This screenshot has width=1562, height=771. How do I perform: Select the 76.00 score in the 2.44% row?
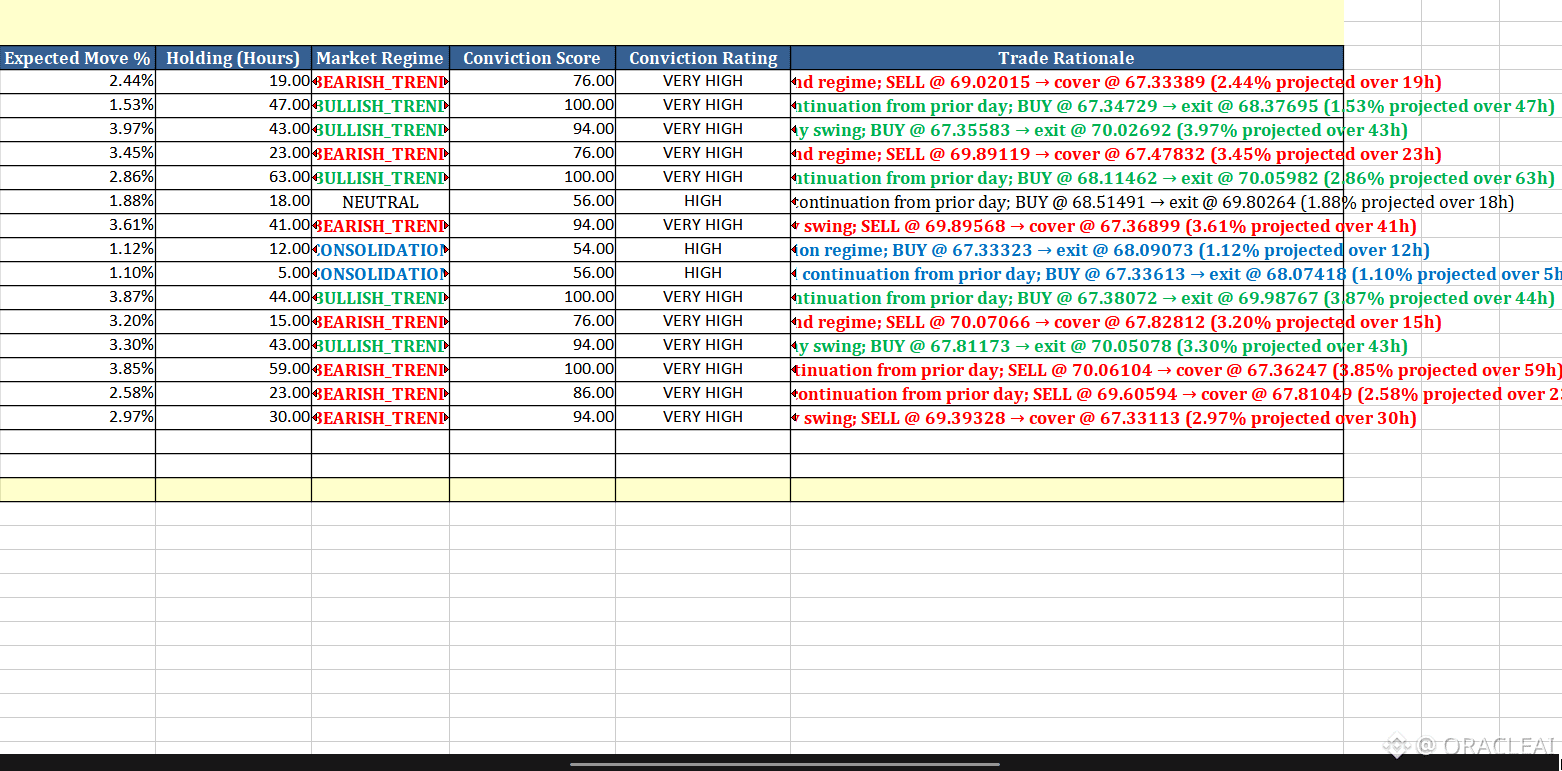(x=532, y=82)
